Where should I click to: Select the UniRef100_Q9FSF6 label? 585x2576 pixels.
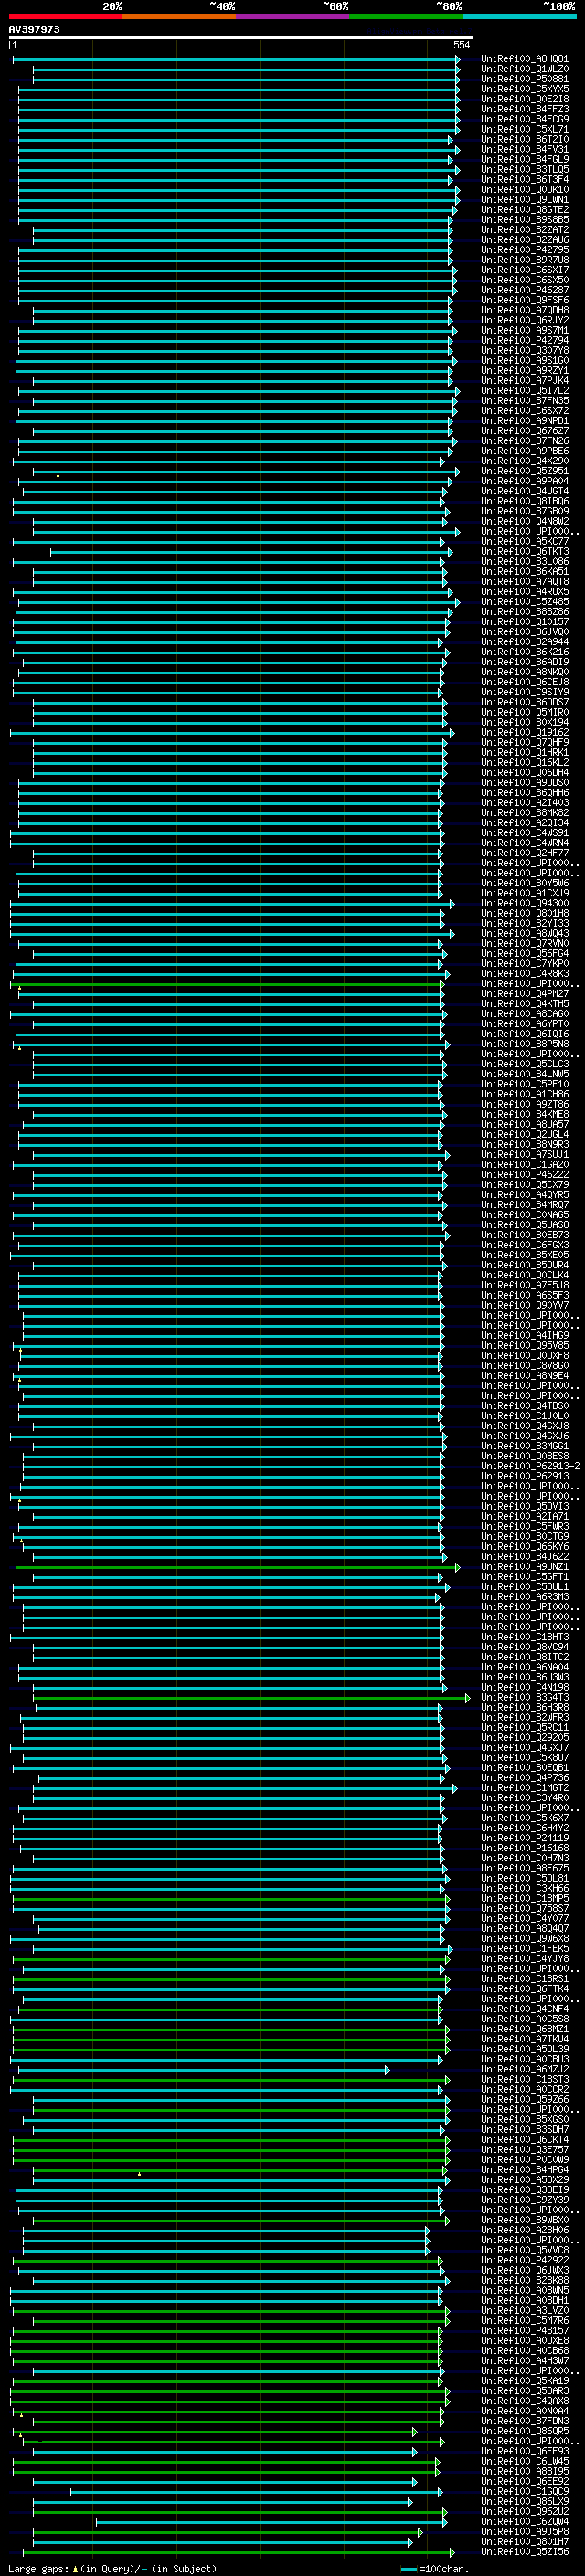tap(524, 300)
